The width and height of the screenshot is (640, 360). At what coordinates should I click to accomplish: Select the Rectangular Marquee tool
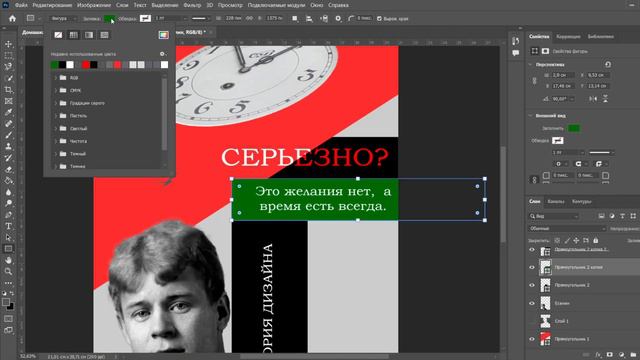[8, 55]
